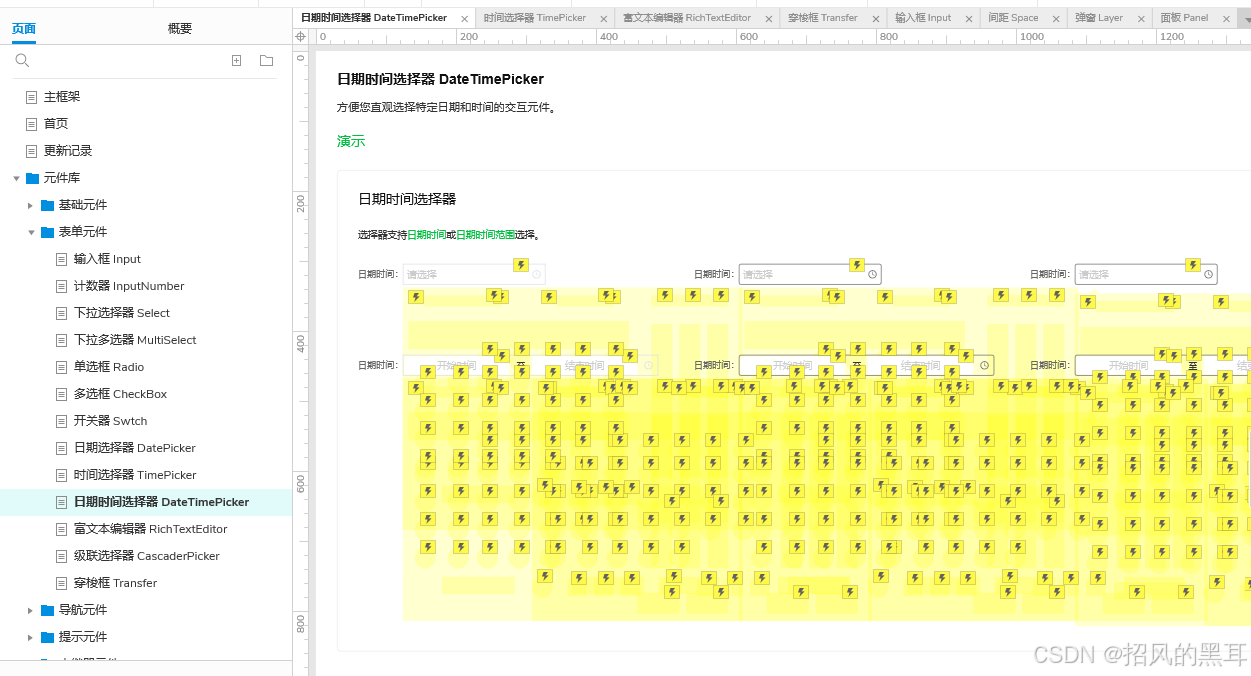Click the green 演示 heading
Viewport: 1251px width, 676px height.
351,141
